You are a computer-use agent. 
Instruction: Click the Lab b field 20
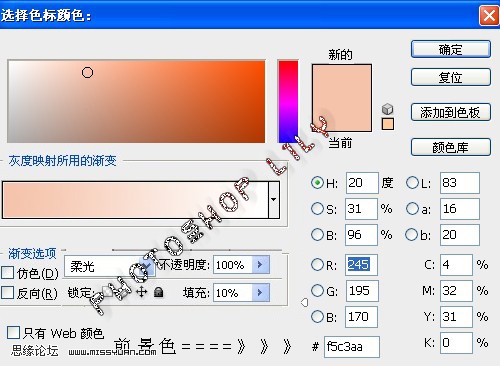pos(460,234)
